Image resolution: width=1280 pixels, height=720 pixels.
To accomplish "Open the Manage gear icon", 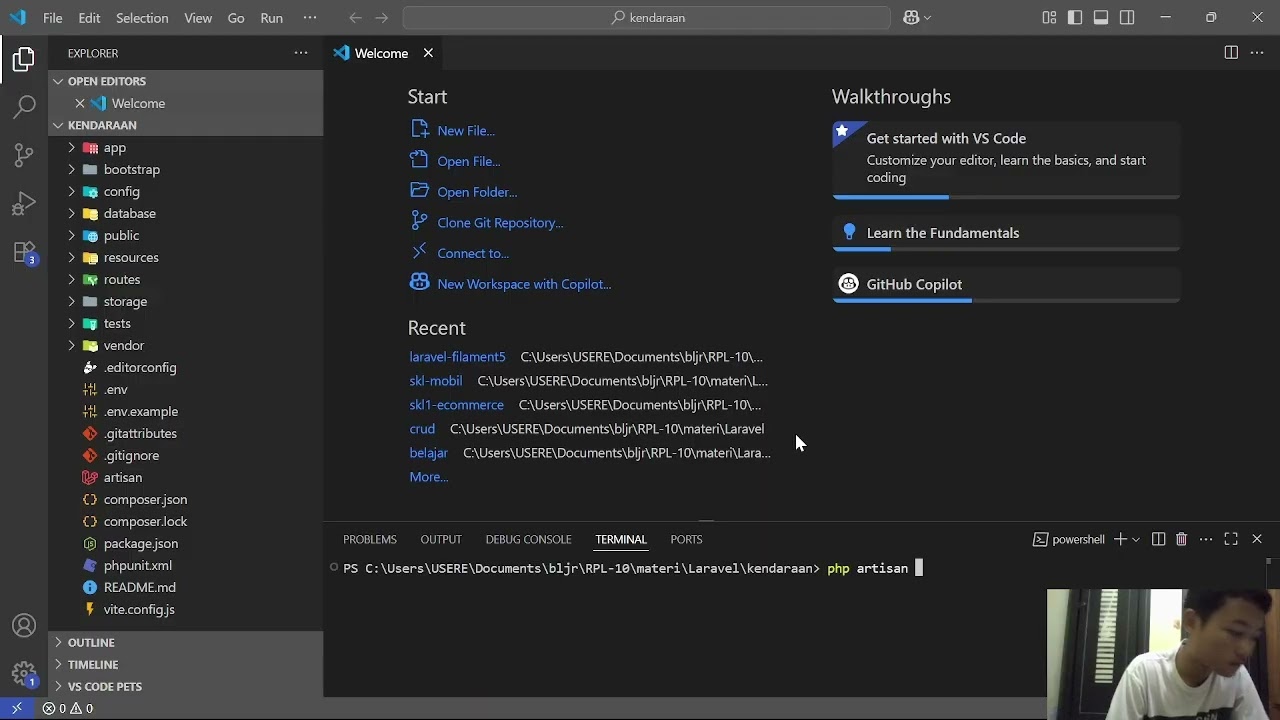I will point(24,673).
